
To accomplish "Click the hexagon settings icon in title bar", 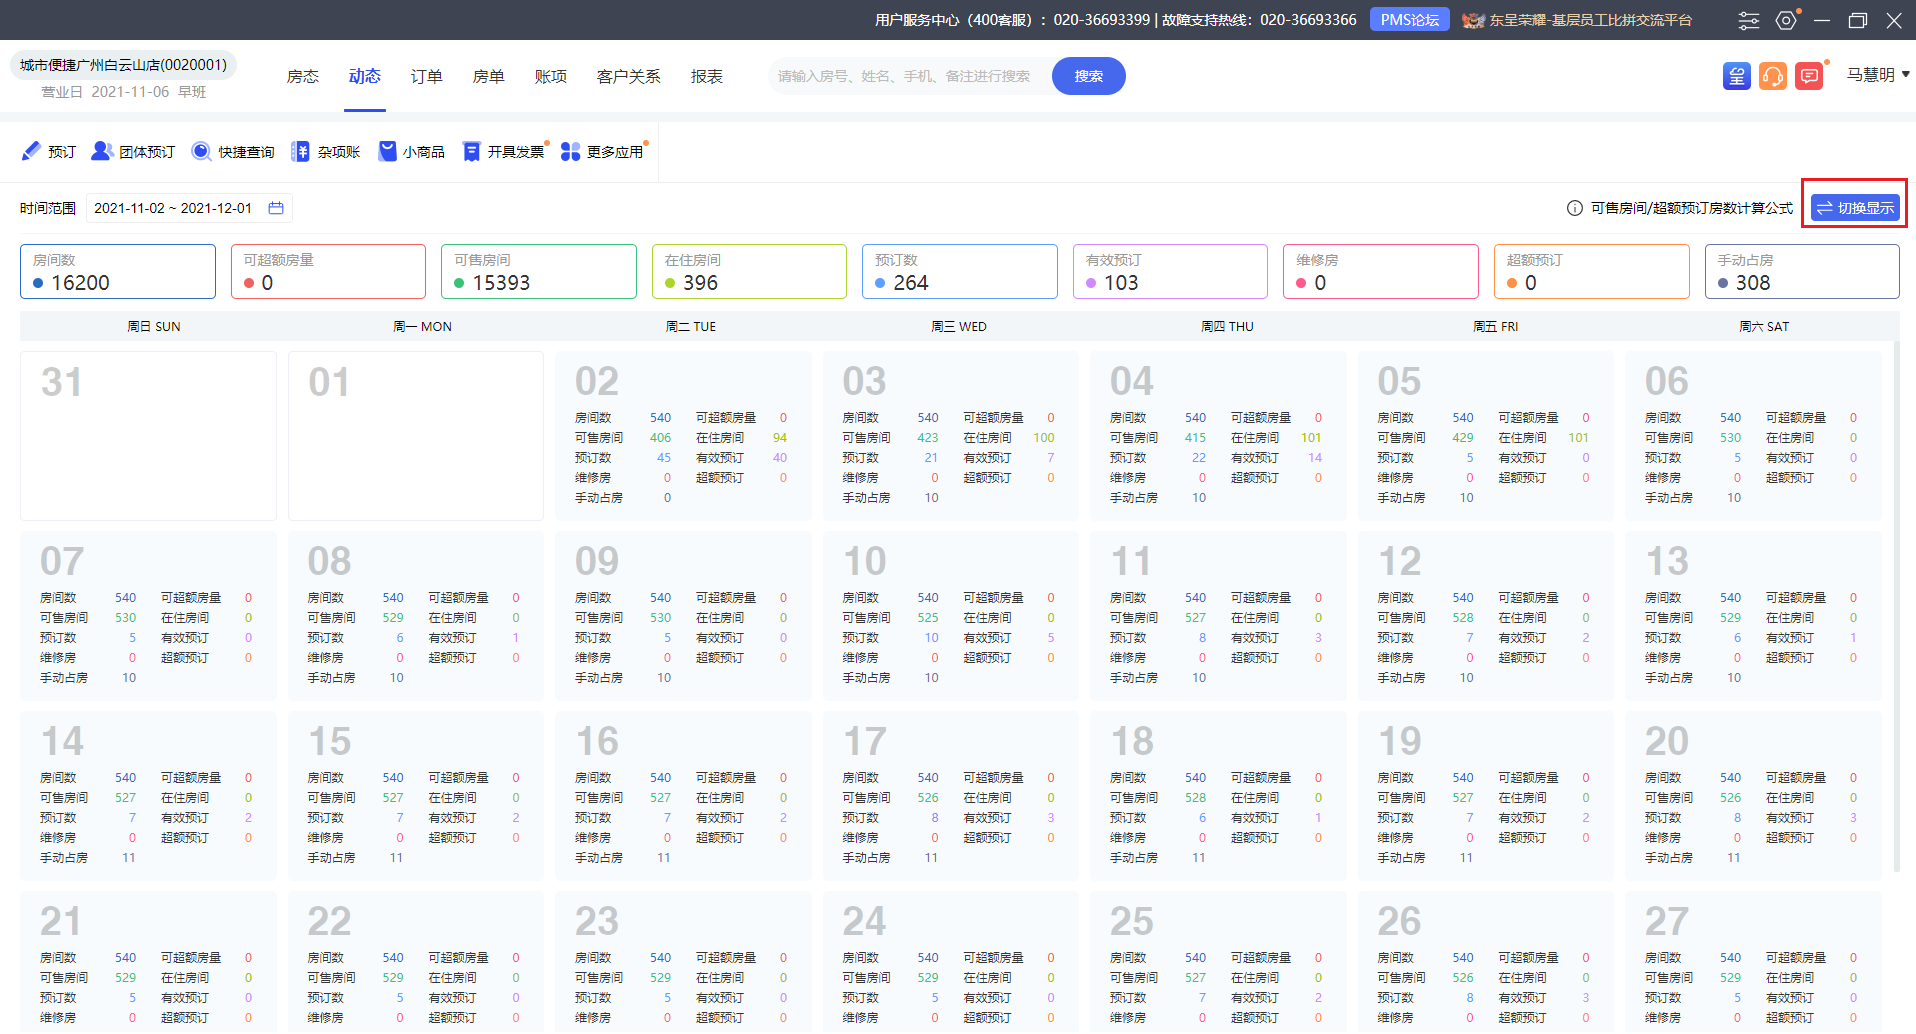I will [x=1786, y=20].
